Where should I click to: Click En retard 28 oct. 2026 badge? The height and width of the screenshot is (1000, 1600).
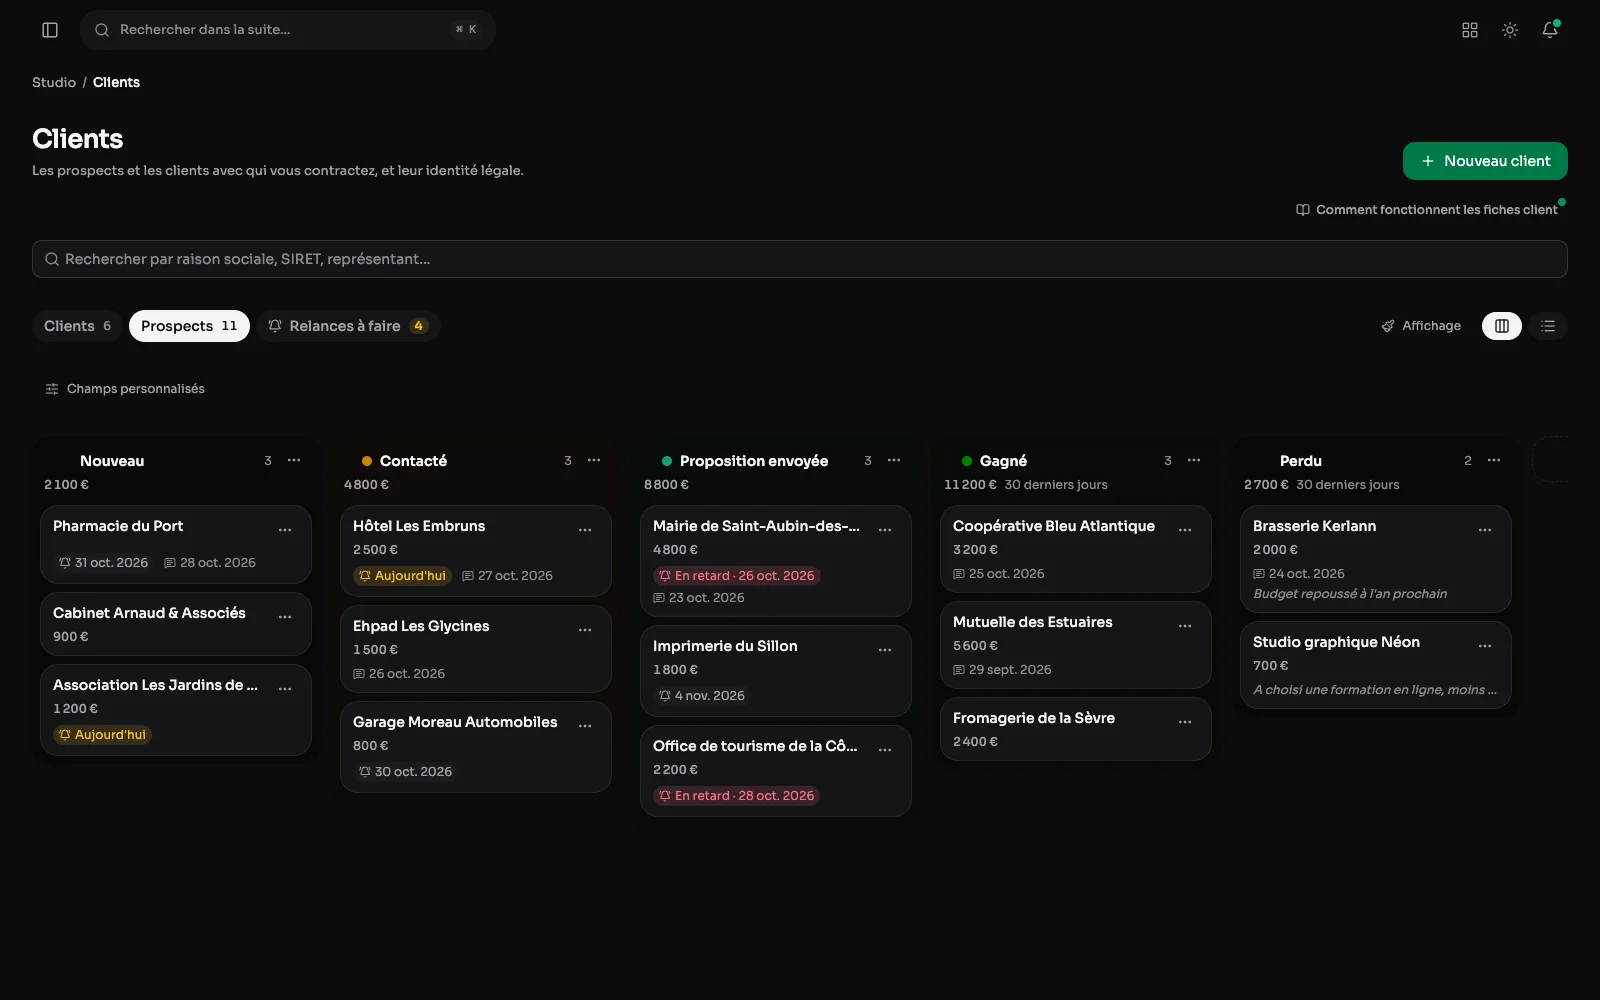coord(736,796)
